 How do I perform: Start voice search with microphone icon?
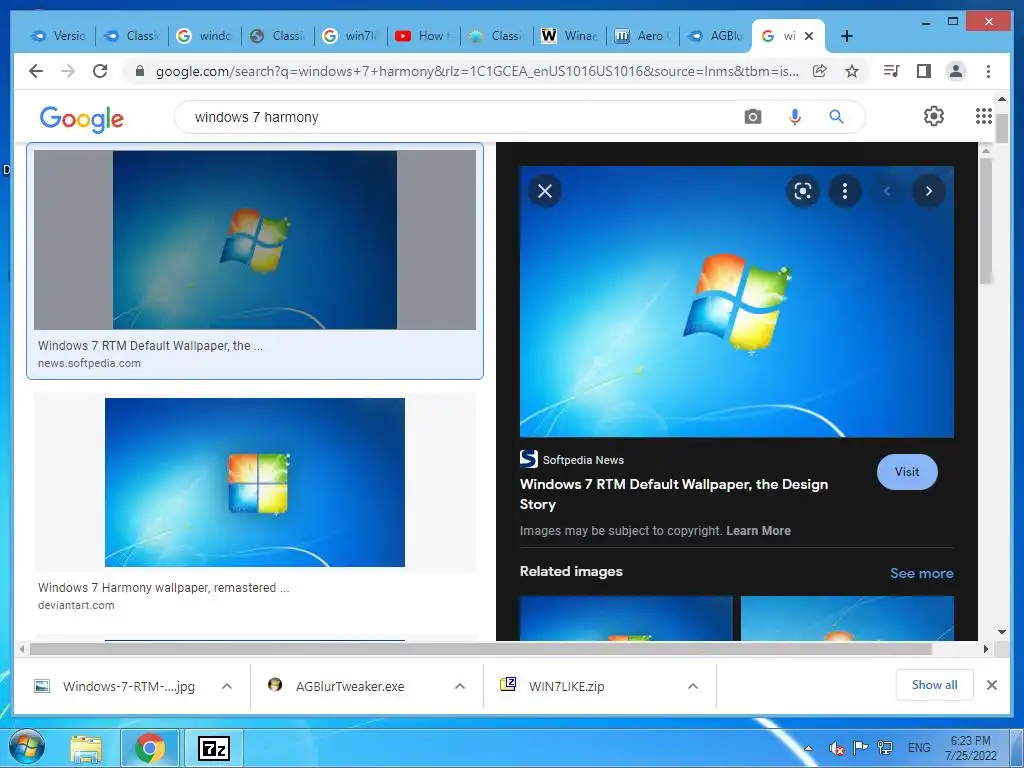(795, 117)
